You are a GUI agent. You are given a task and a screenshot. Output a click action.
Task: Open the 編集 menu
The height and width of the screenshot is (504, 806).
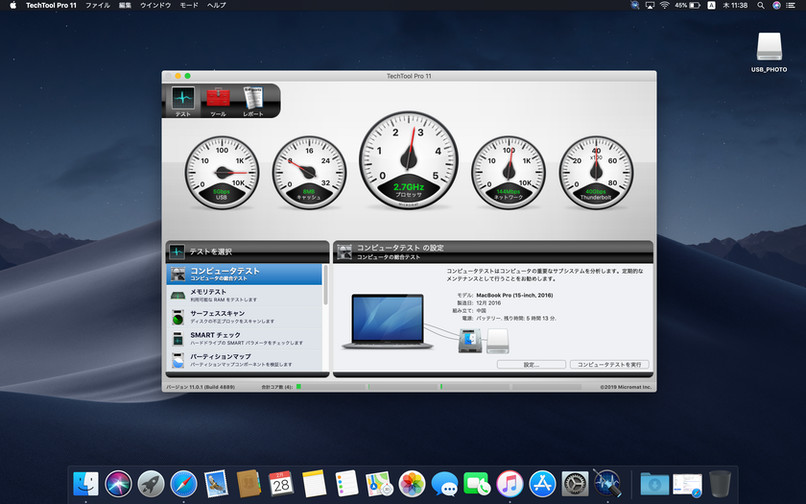coord(125,5)
